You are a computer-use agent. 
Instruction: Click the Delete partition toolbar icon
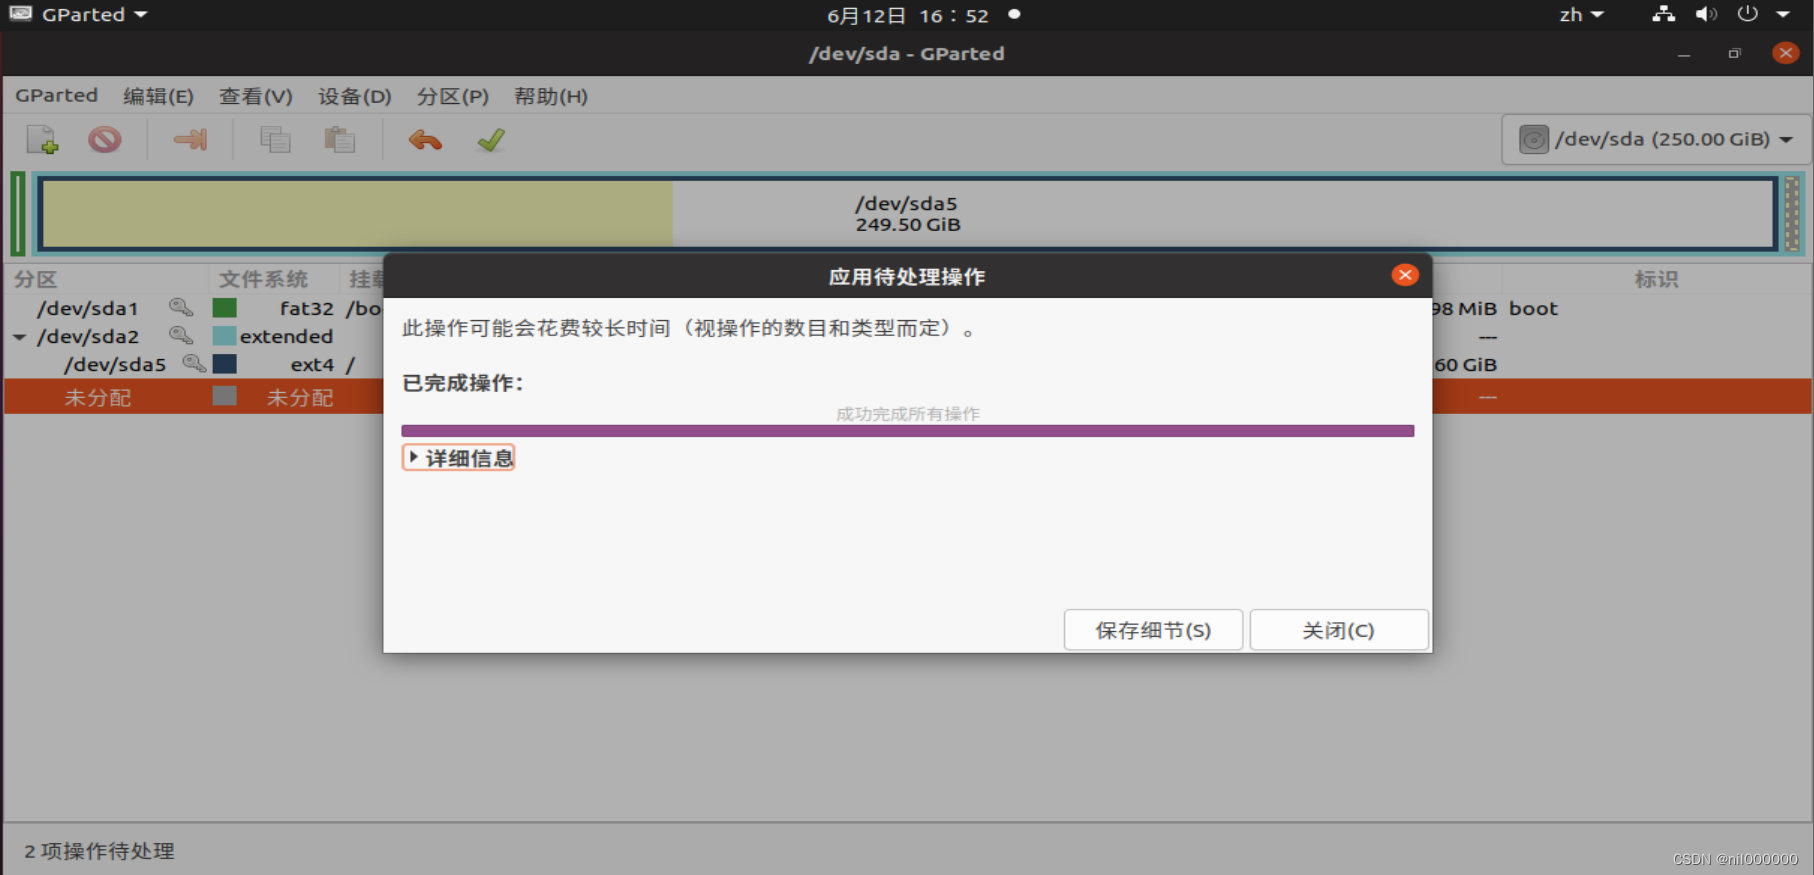click(x=104, y=139)
